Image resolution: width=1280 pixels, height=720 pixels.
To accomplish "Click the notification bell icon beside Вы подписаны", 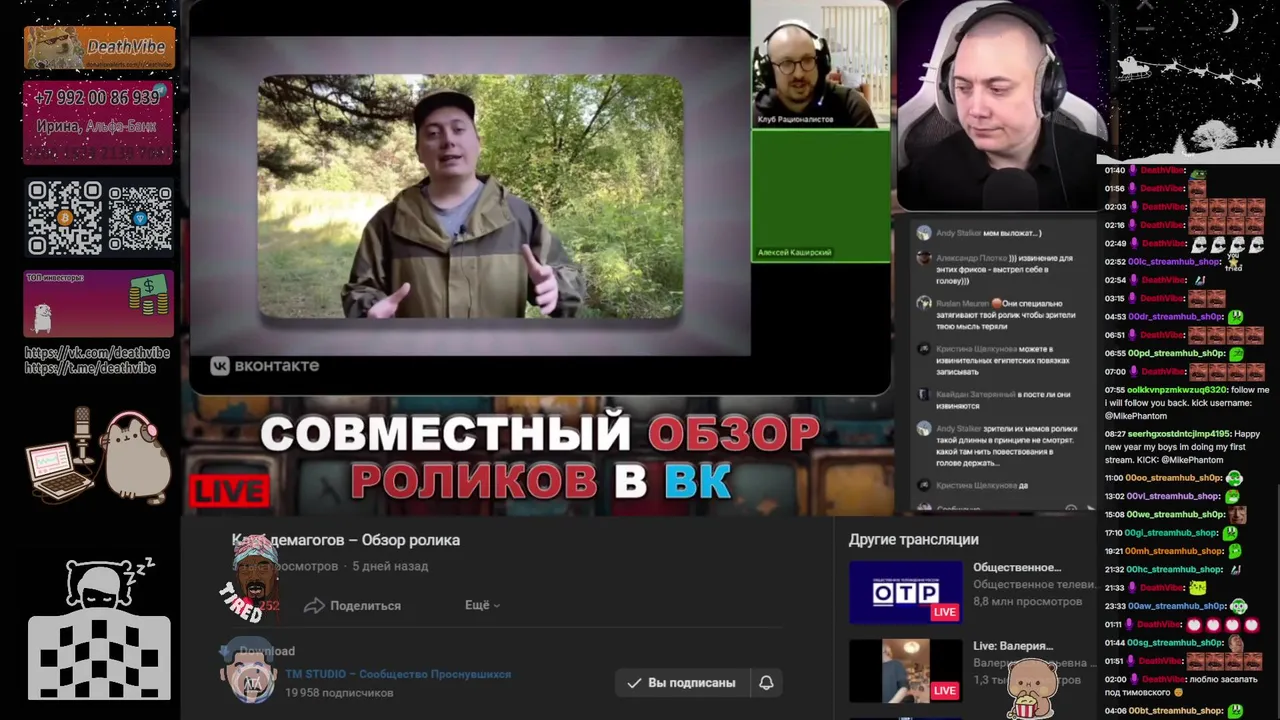I will (x=766, y=683).
